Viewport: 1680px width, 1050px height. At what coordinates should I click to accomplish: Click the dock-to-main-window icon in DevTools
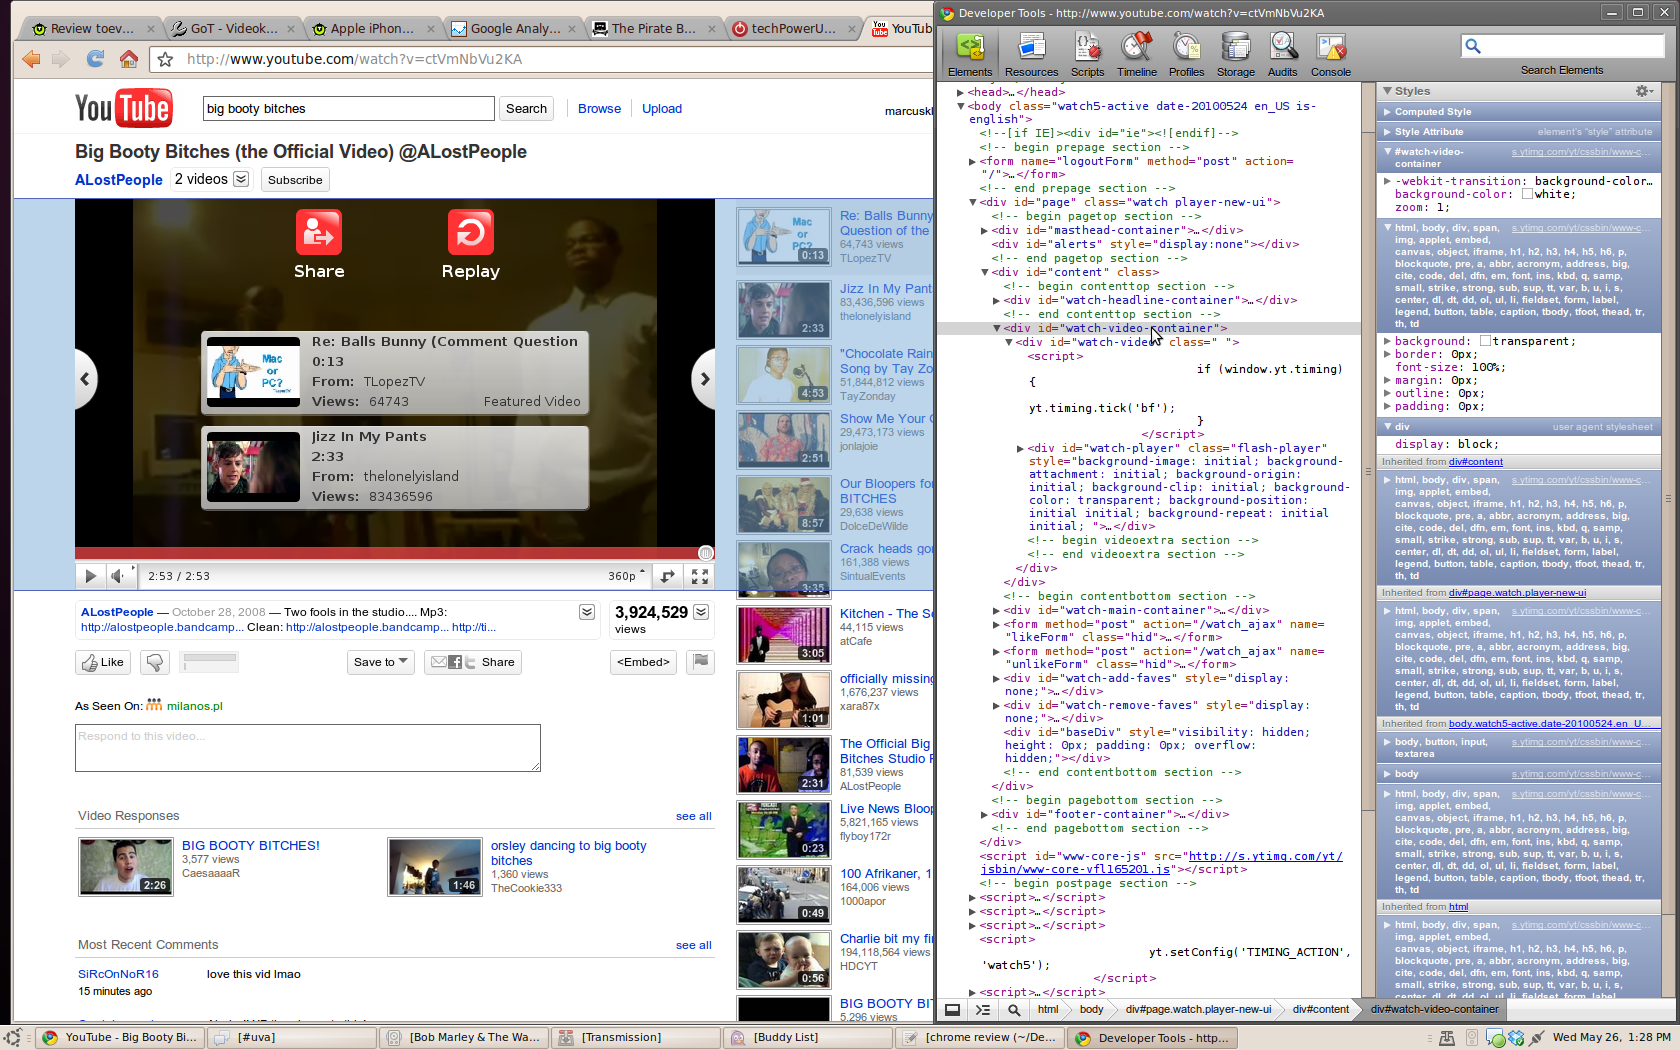[953, 1010]
